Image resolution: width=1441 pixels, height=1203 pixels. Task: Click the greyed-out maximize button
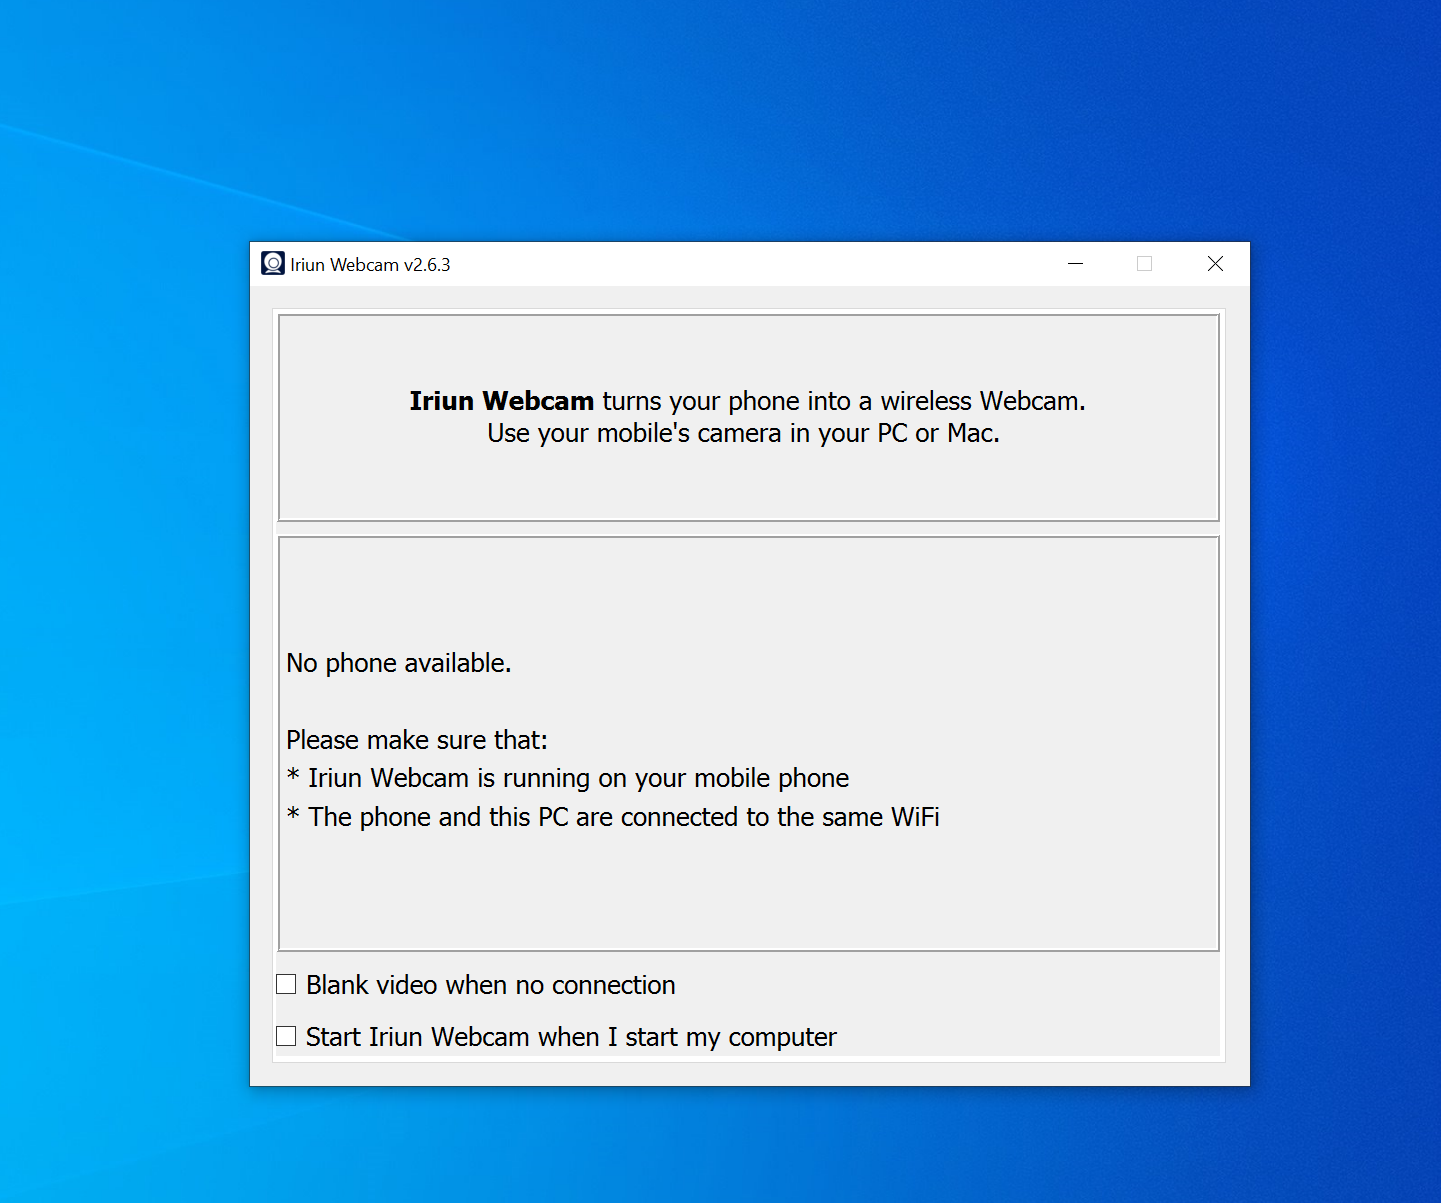1145,264
